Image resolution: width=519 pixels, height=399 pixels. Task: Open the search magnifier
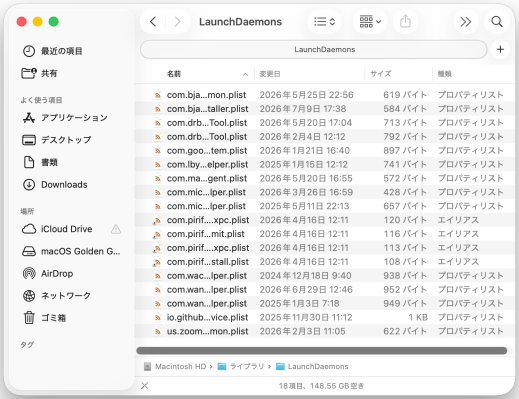coord(497,22)
